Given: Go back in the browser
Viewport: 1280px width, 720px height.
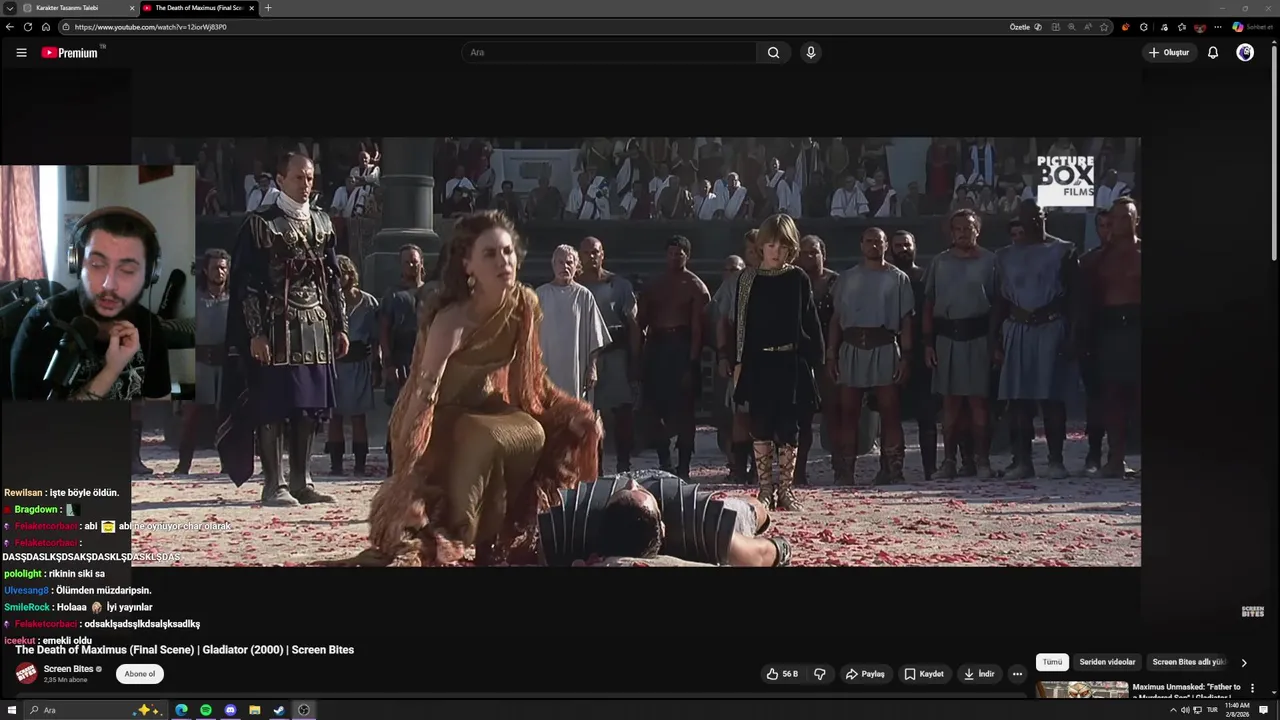Looking at the screenshot, I should click(x=10, y=27).
